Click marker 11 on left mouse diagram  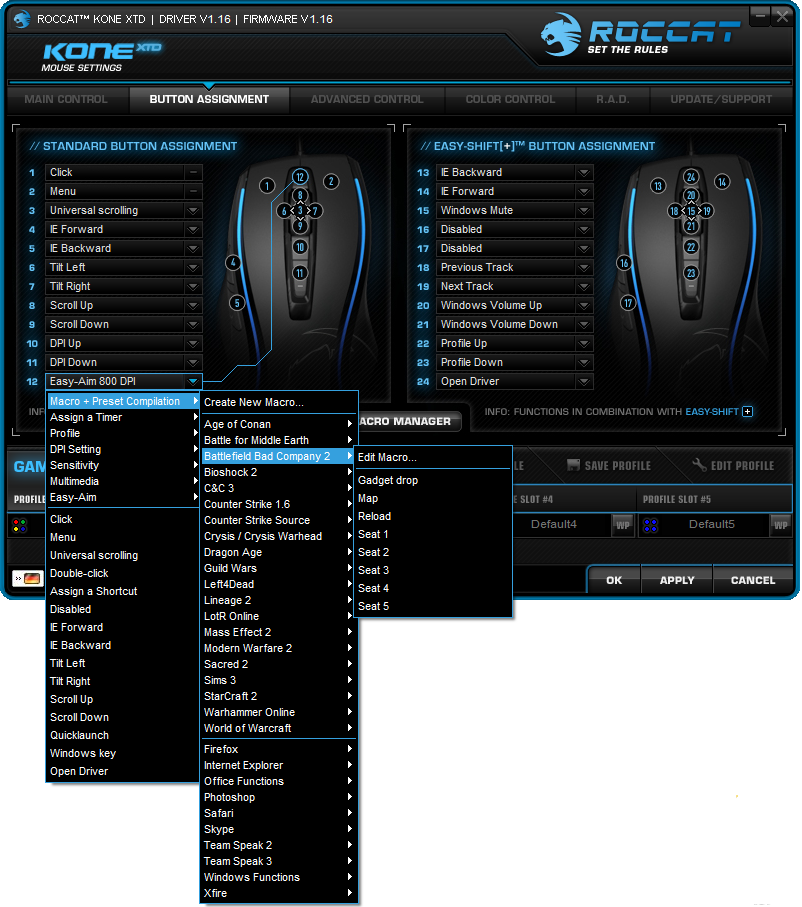[300, 273]
